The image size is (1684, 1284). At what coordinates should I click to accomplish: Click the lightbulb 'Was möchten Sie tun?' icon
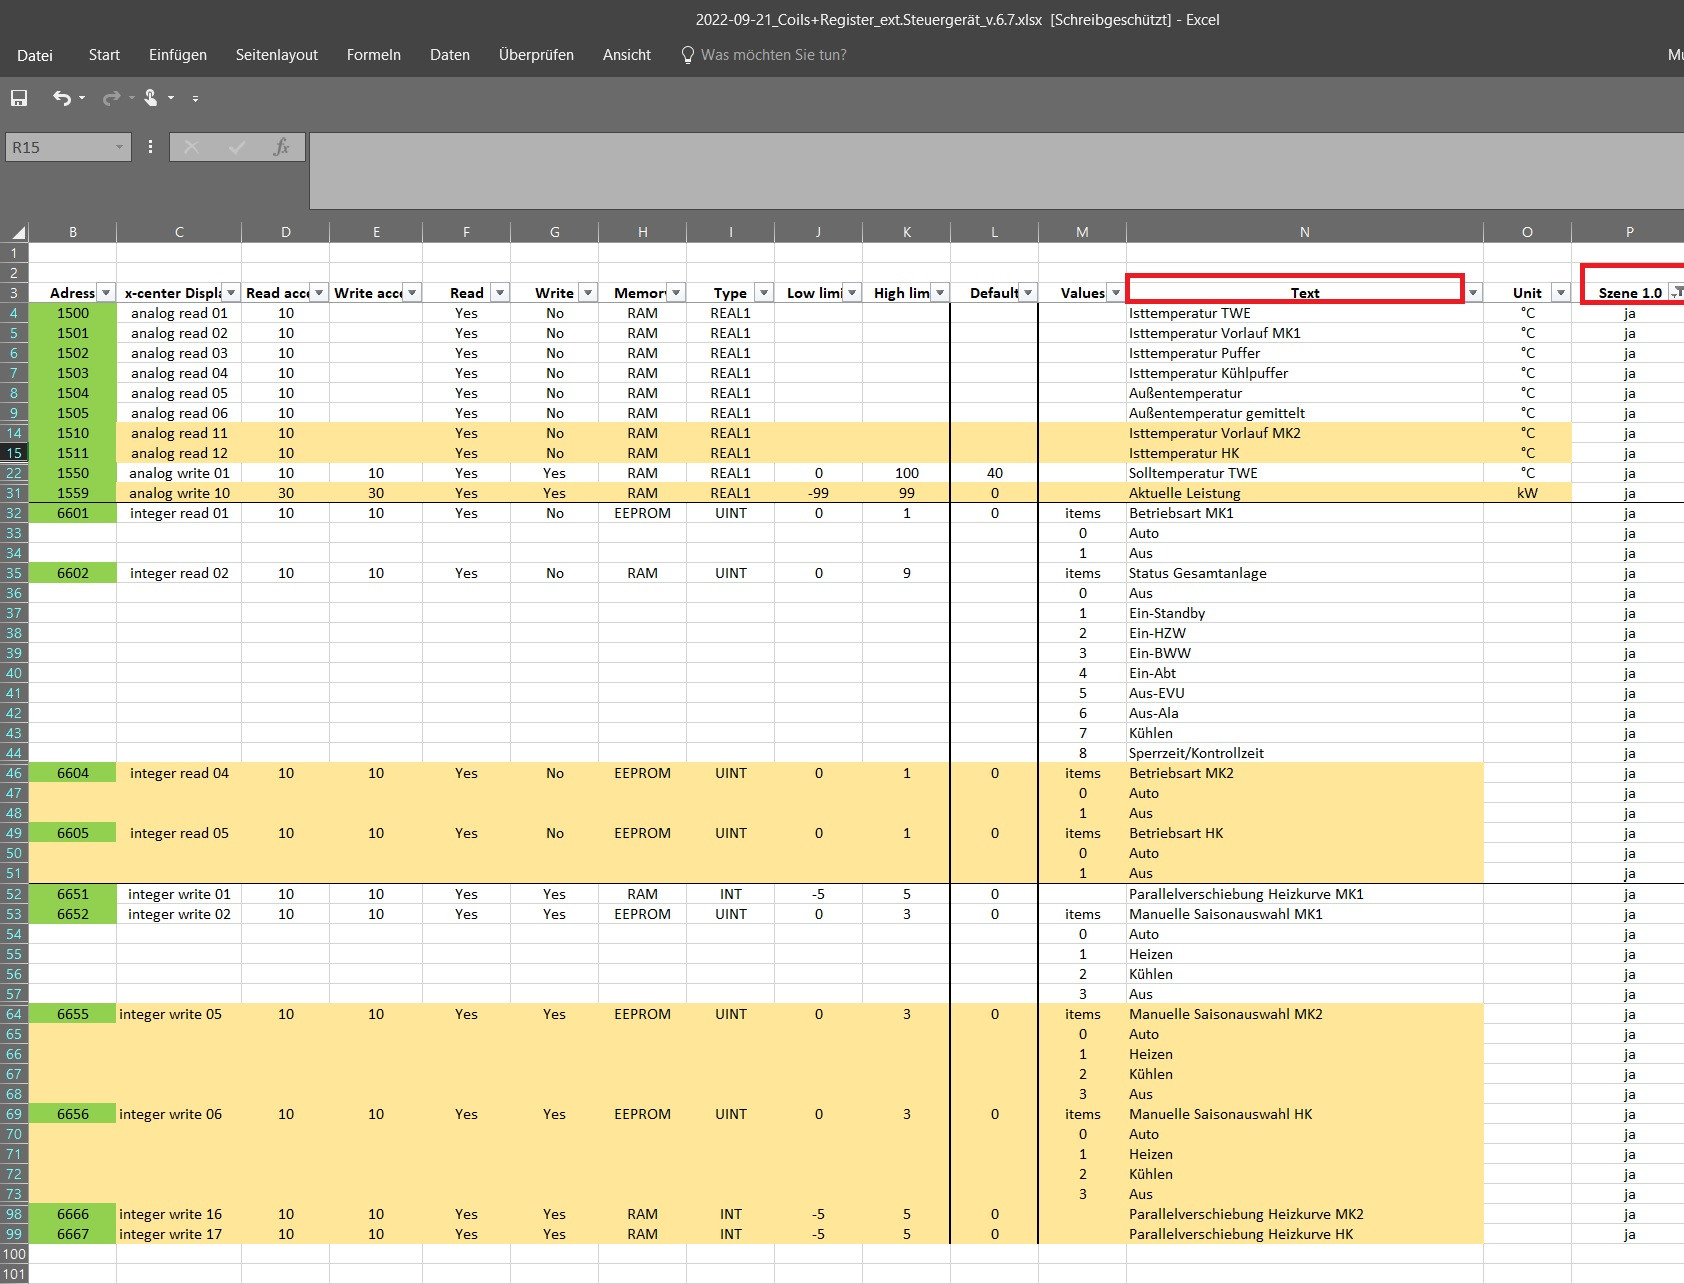pos(687,55)
